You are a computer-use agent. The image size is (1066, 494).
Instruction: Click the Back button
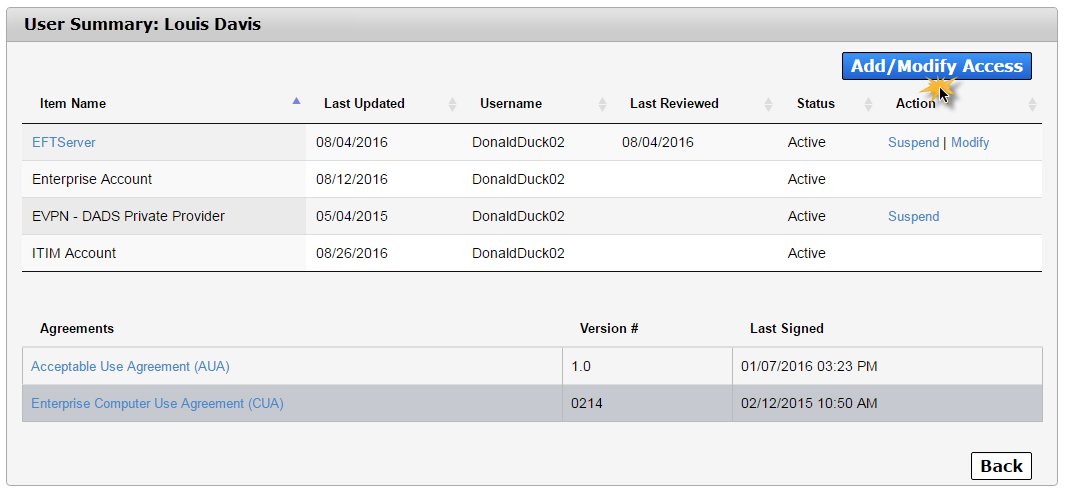tap(1001, 466)
